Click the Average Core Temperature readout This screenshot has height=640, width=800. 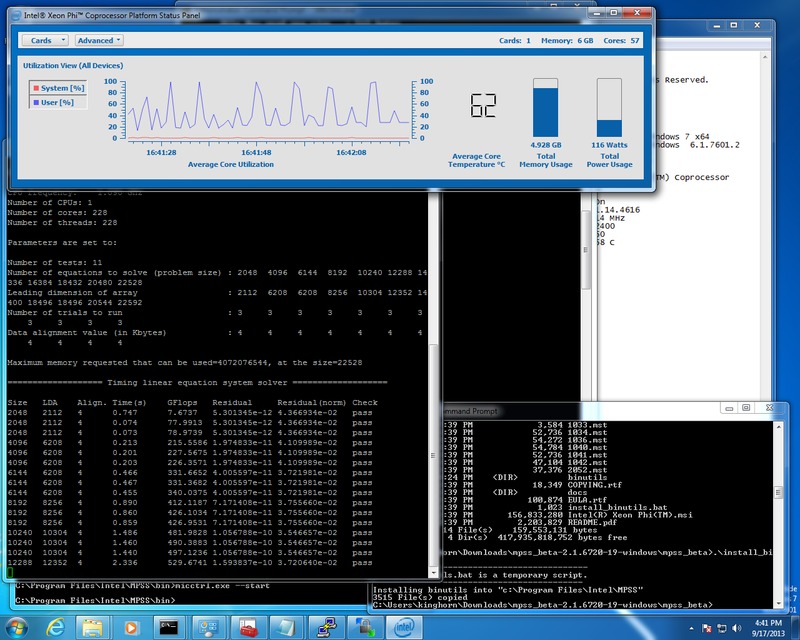coord(483,108)
